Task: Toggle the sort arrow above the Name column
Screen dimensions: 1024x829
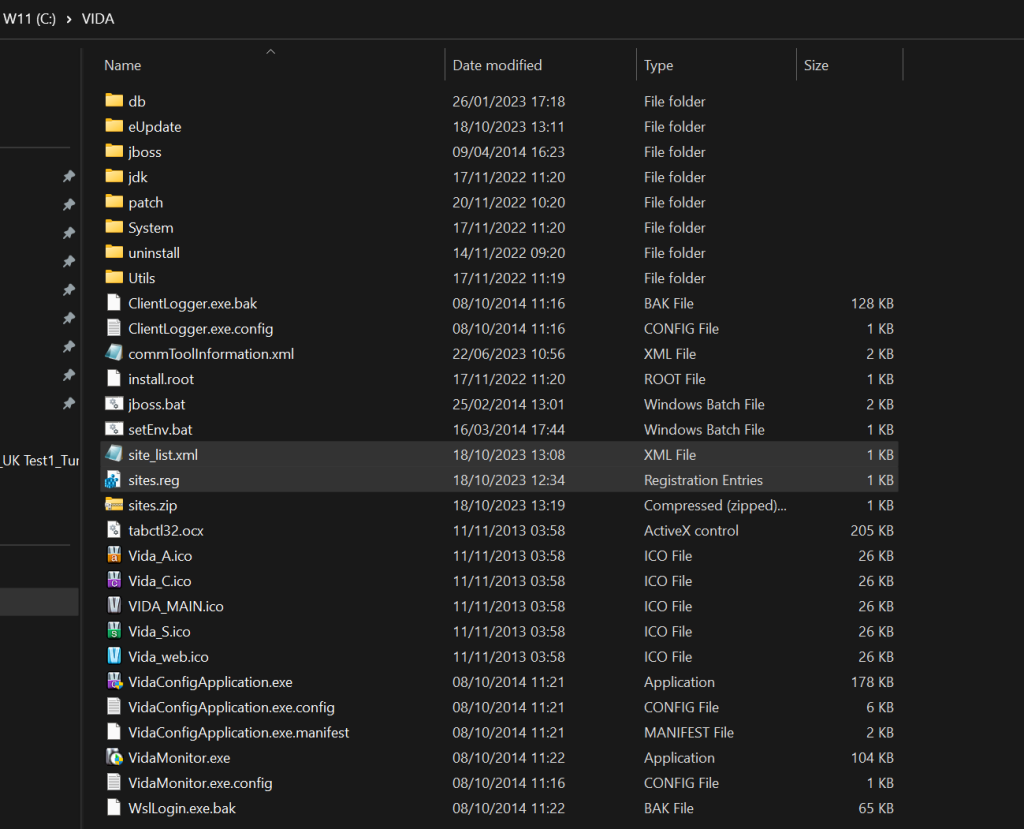Action: [x=270, y=52]
